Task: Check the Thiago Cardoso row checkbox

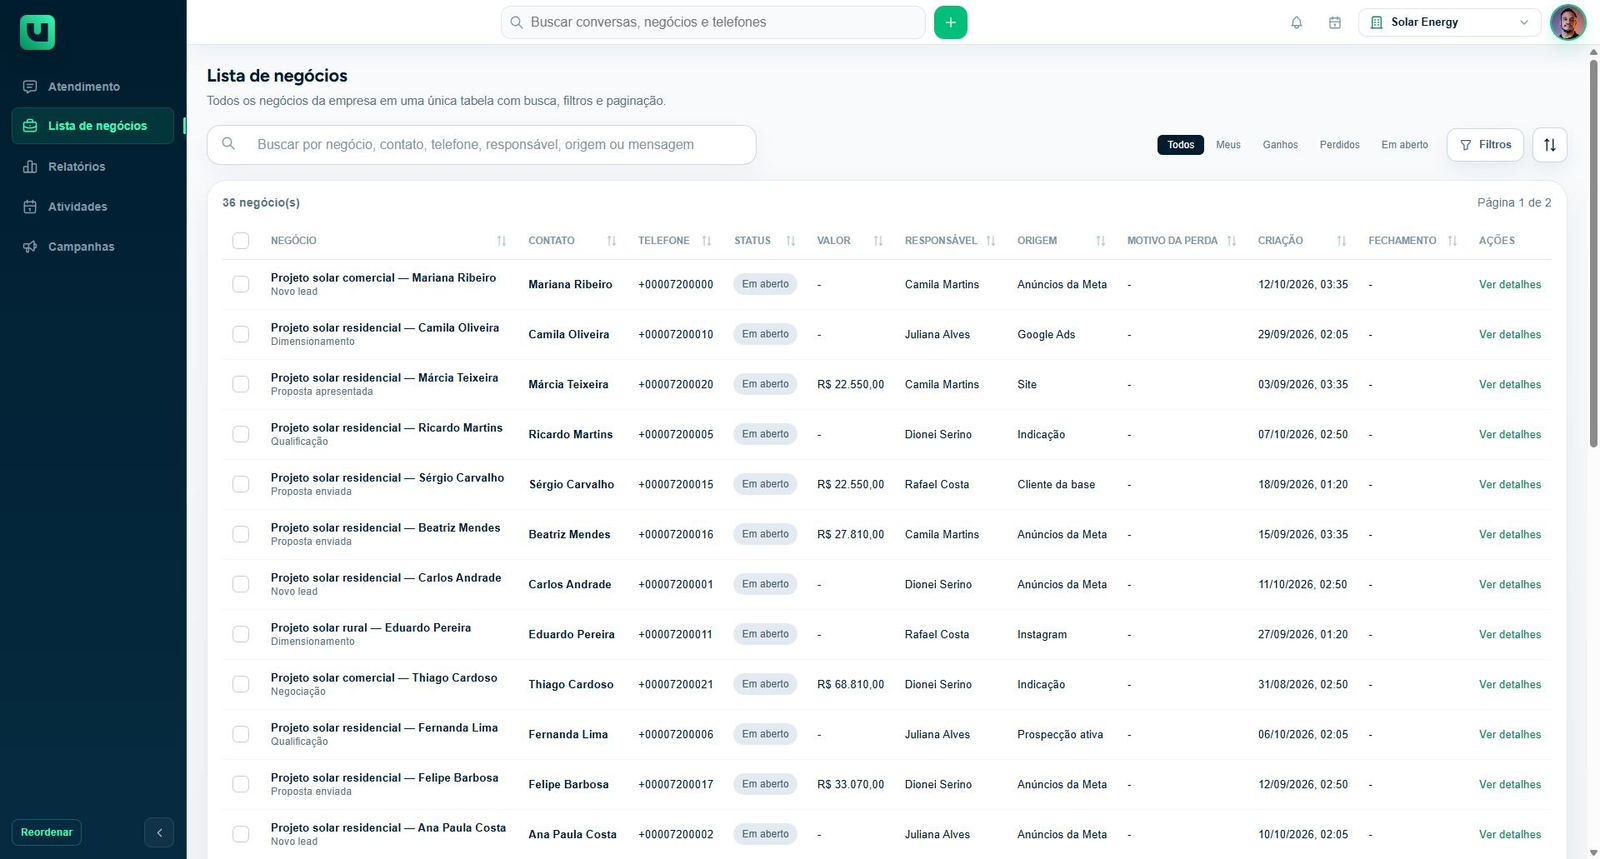Action: 240,684
